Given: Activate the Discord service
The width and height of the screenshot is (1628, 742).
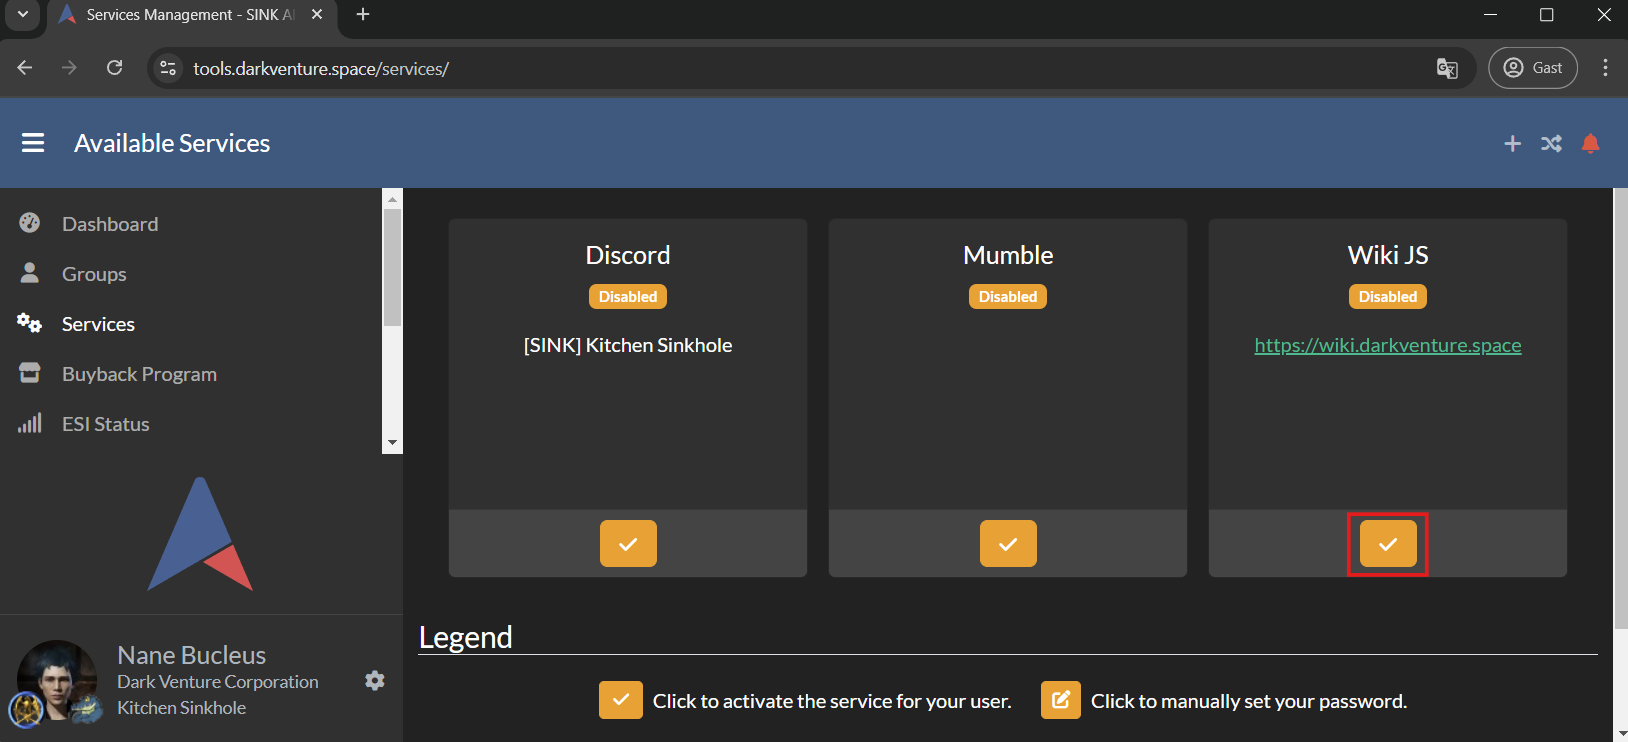Looking at the screenshot, I should pyautogui.click(x=628, y=544).
